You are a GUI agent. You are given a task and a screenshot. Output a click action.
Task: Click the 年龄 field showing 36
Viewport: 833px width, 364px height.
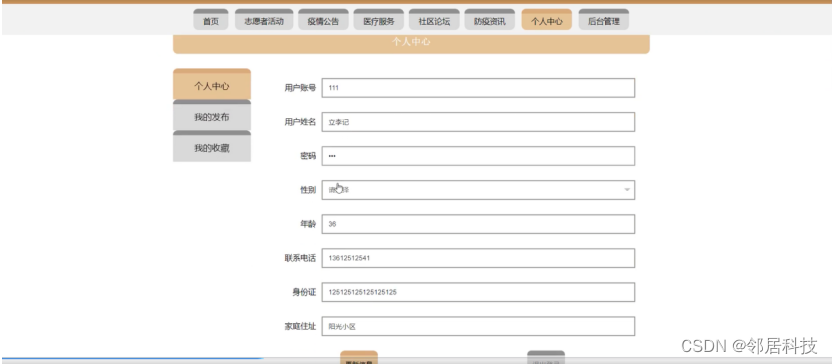[478, 224]
